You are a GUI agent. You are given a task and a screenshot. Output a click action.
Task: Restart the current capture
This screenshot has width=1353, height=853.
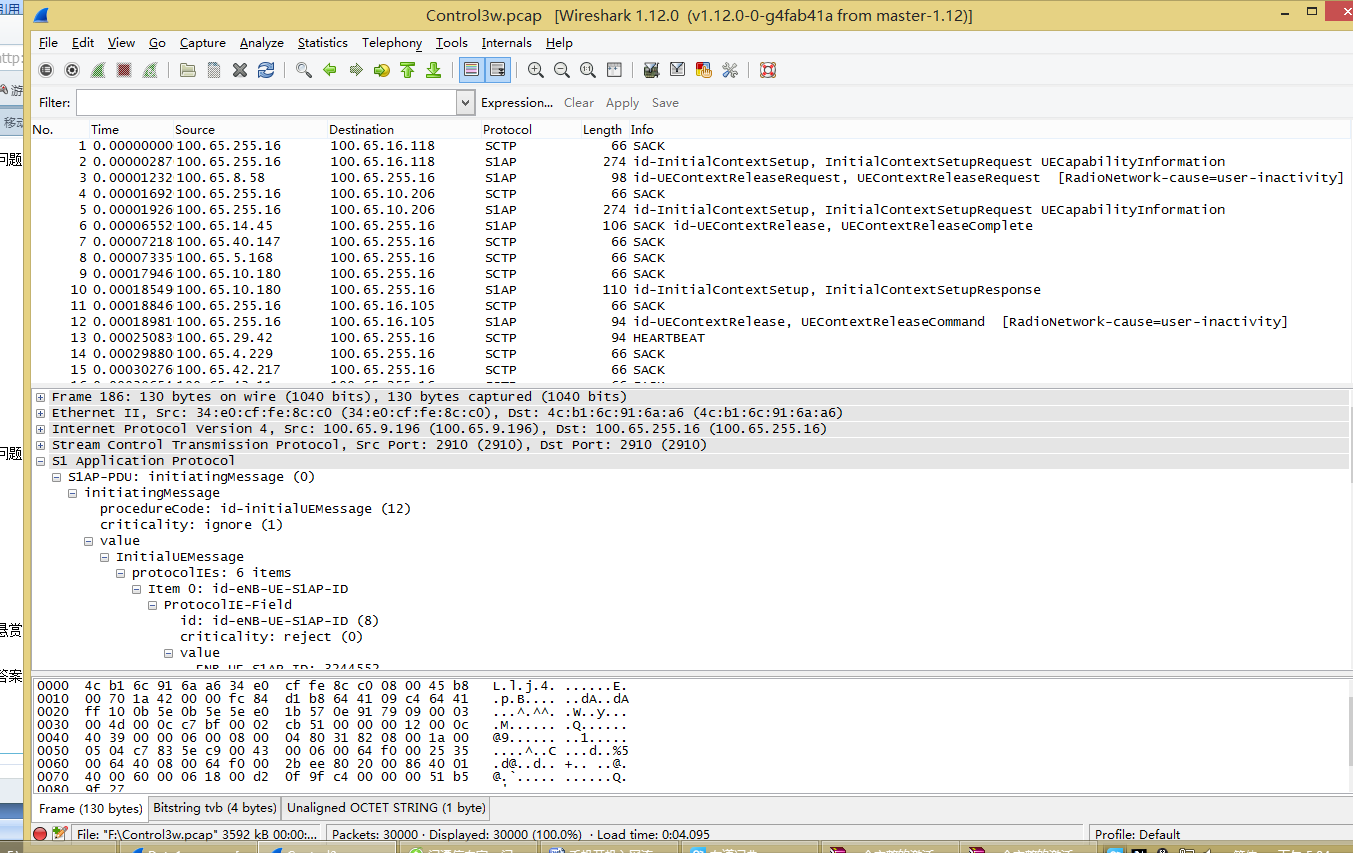[150, 70]
